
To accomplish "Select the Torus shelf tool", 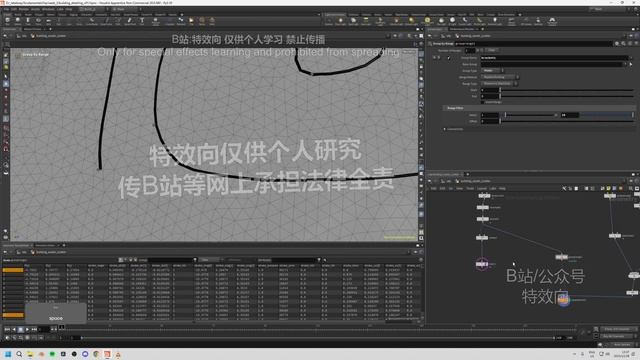I will click(x=38, y=21).
